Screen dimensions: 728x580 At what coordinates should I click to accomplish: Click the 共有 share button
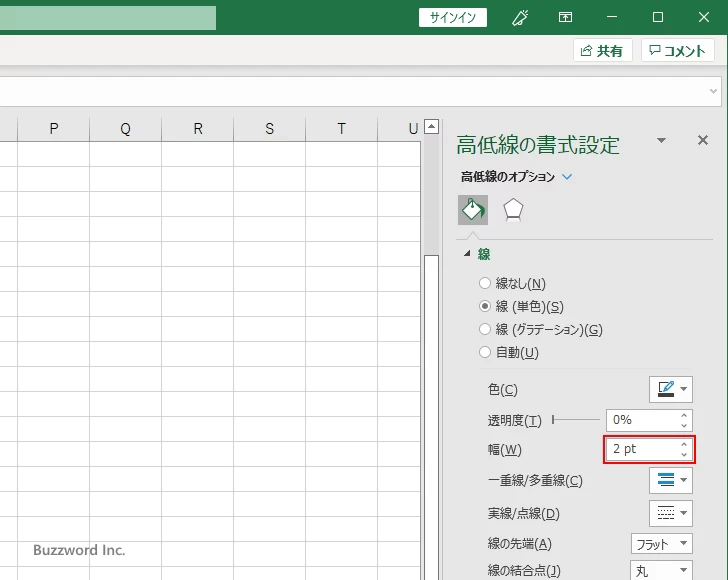click(602, 51)
